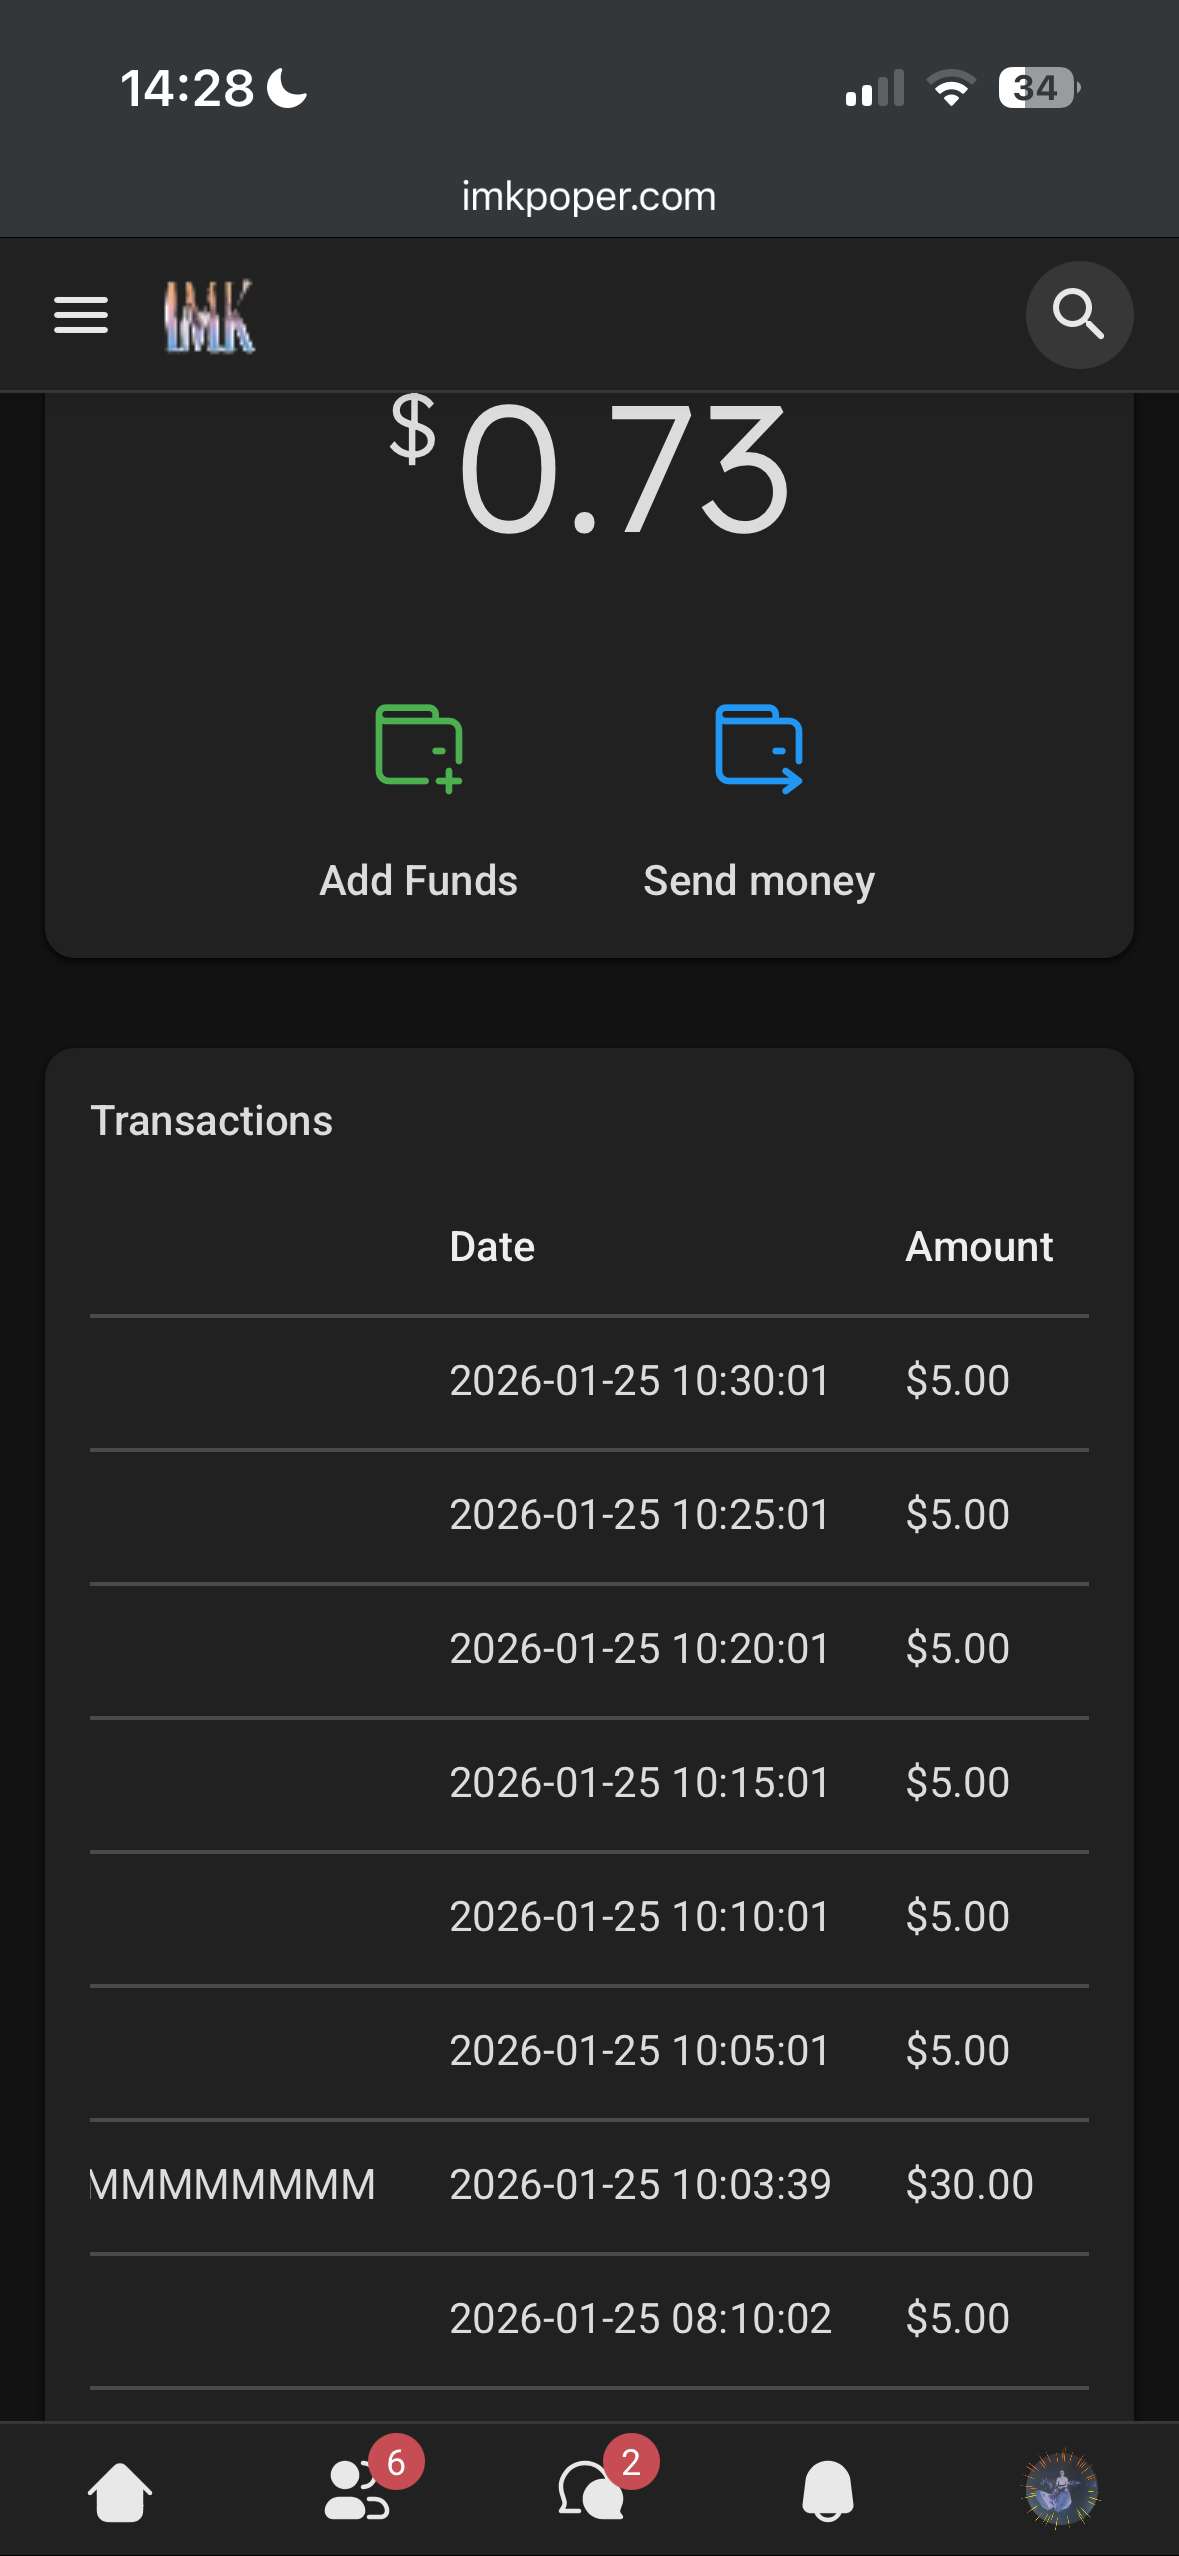Tap the $0.73 wallet balance
This screenshot has width=1179, height=2556.
(x=590, y=468)
